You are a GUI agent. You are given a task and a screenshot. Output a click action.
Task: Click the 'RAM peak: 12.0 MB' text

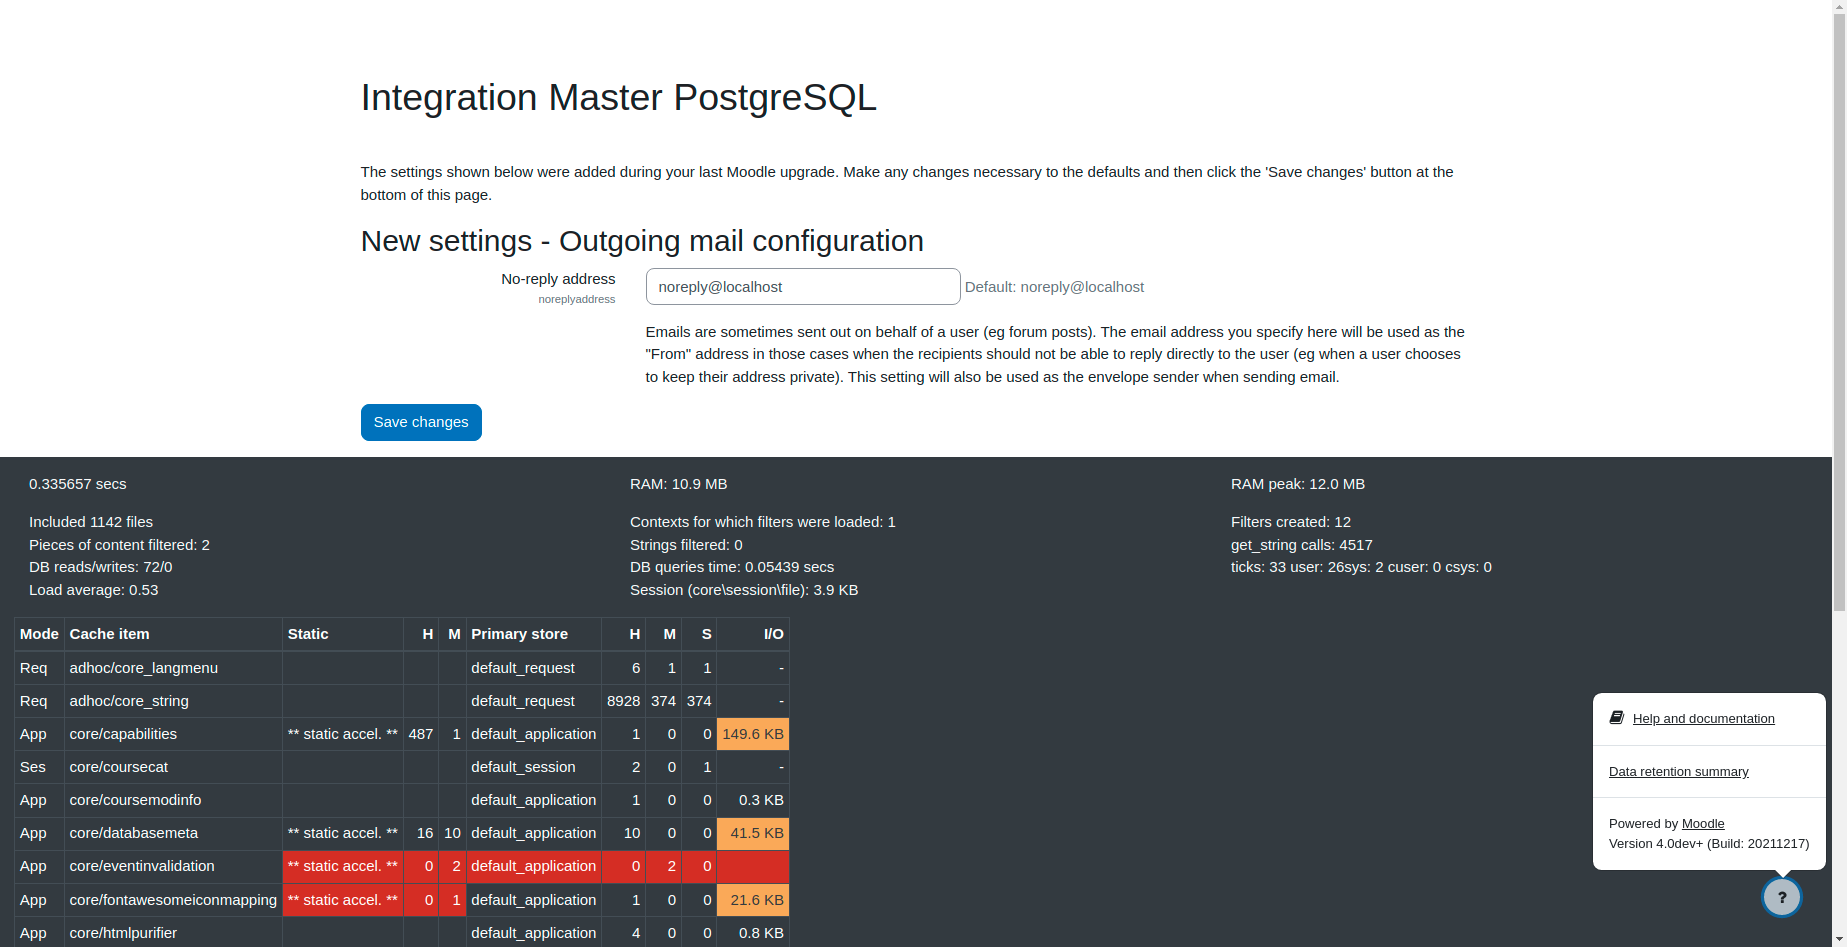[1297, 484]
